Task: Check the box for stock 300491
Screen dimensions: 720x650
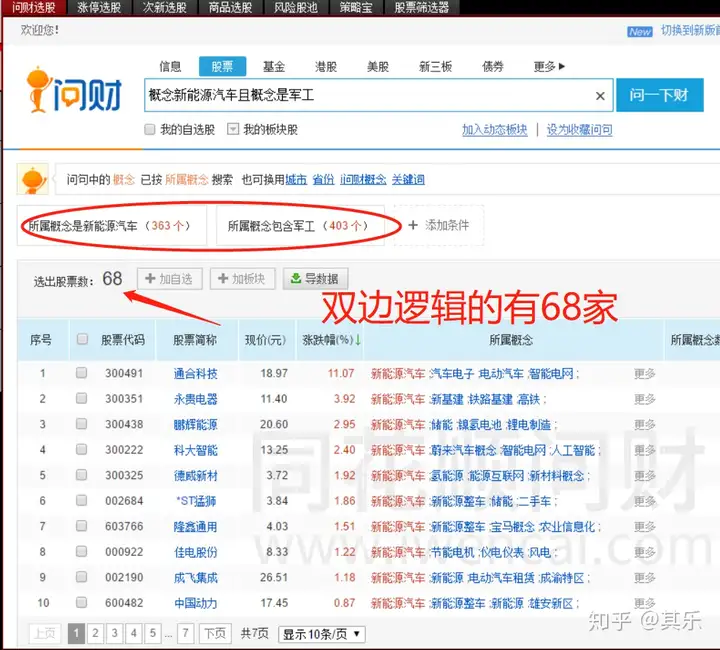Action: click(81, 372)
